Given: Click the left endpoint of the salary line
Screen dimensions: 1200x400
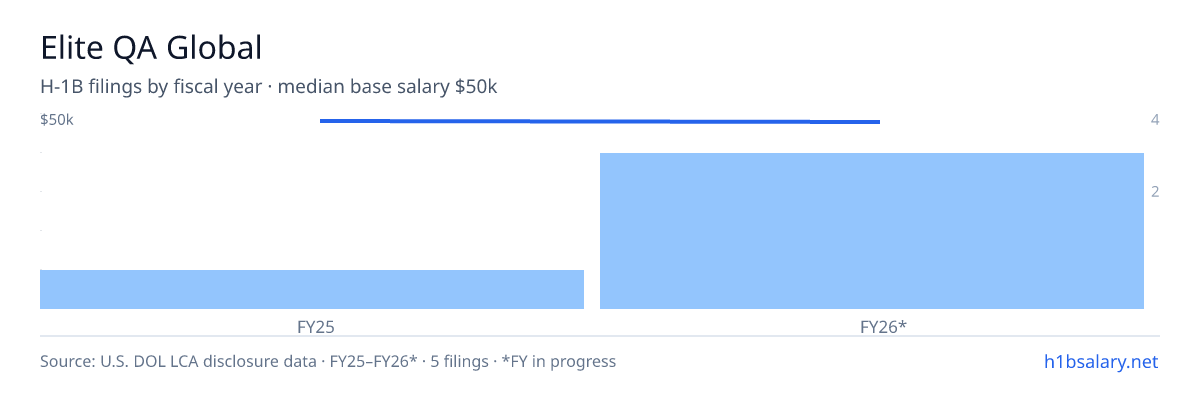Looking at the screenshot, I should pos(321,120).
